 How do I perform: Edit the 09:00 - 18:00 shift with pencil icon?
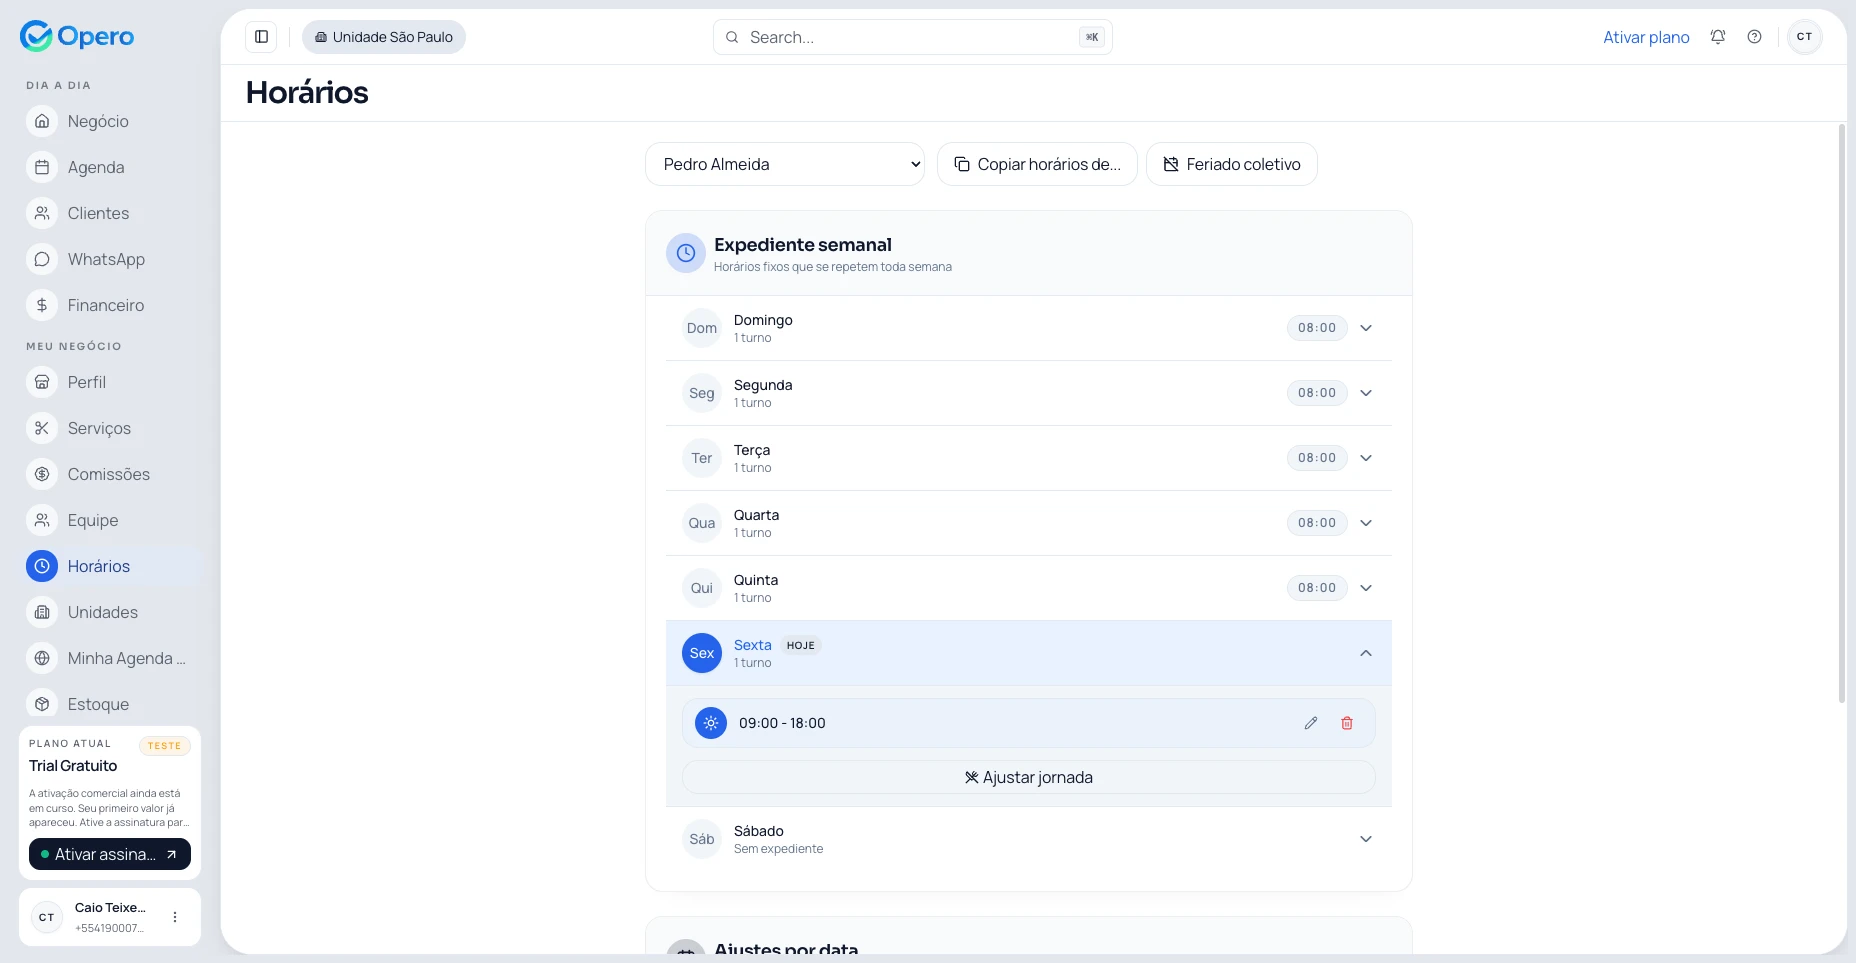1311,723
